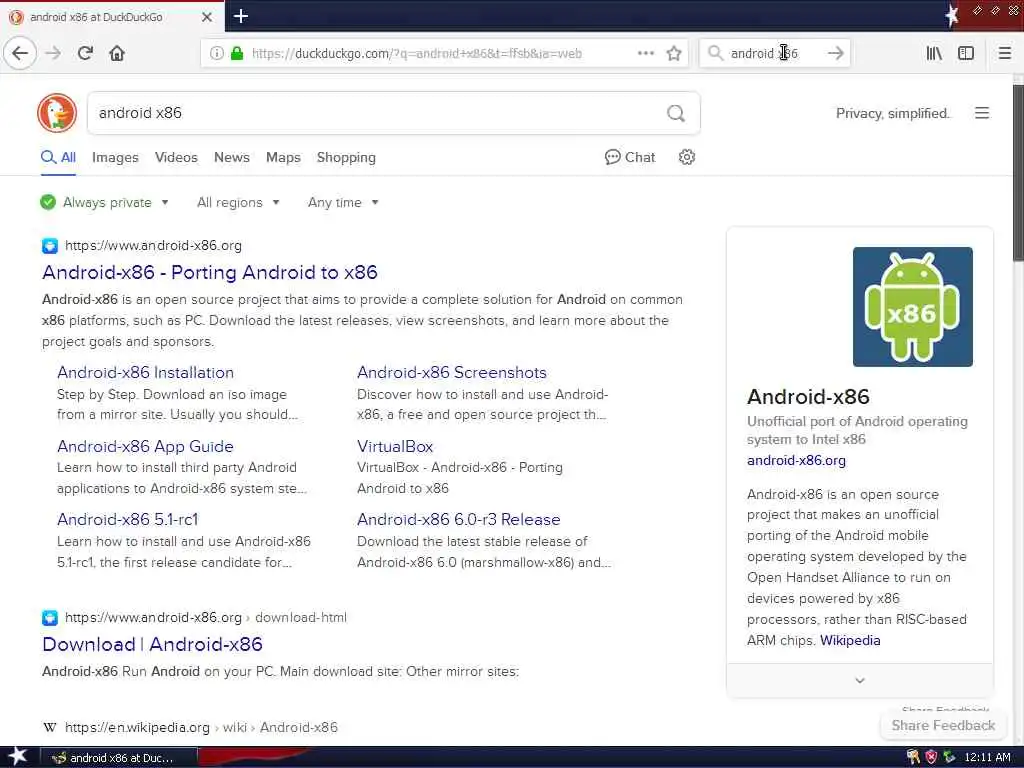
Task: Go back with the browser back arrow
Action: 20,53
